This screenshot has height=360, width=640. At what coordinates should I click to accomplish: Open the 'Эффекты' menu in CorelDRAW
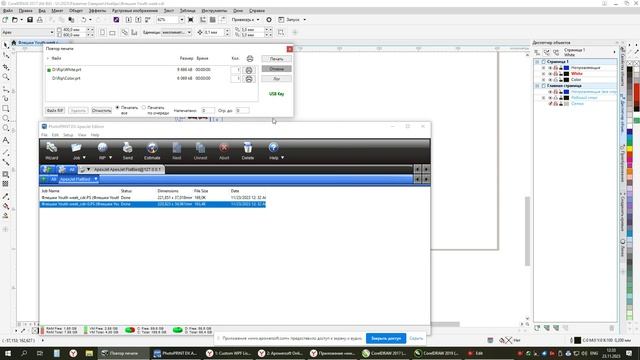(97, 11)
